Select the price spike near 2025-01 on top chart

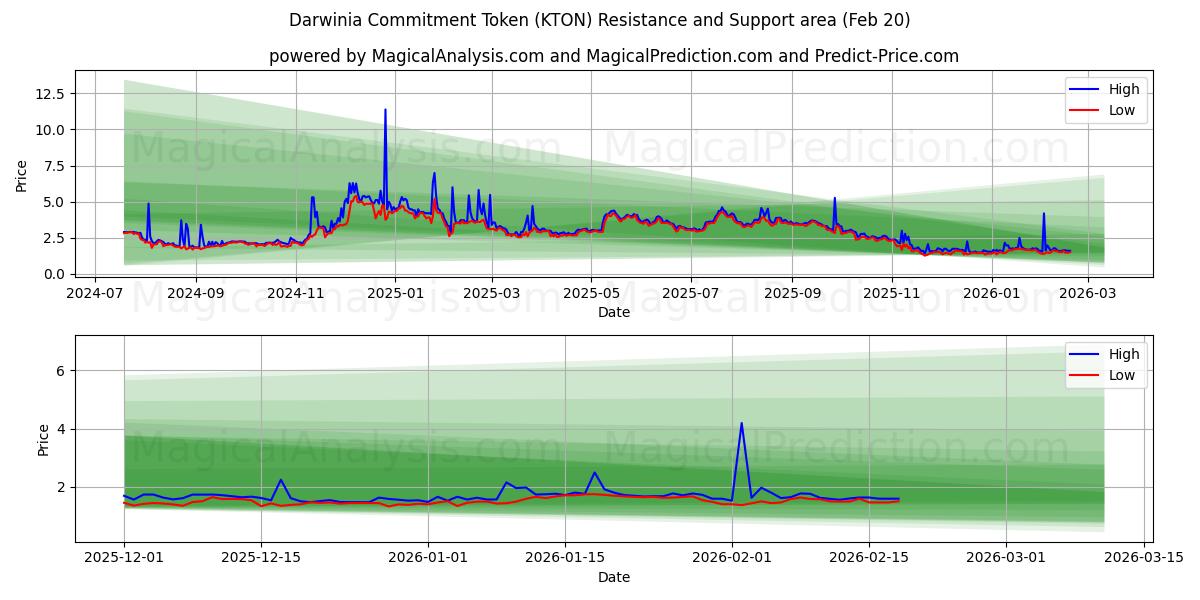[385, 110]
